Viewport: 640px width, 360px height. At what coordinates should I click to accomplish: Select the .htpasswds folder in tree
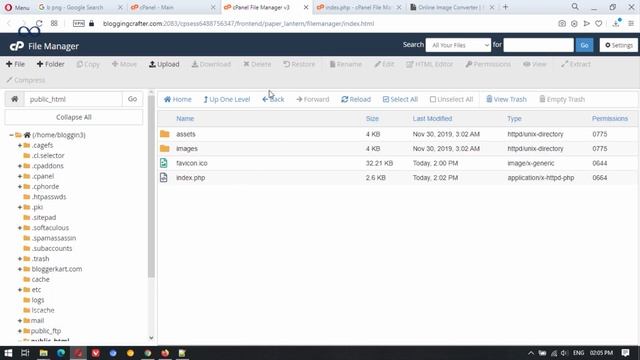(x=49, y=197)
